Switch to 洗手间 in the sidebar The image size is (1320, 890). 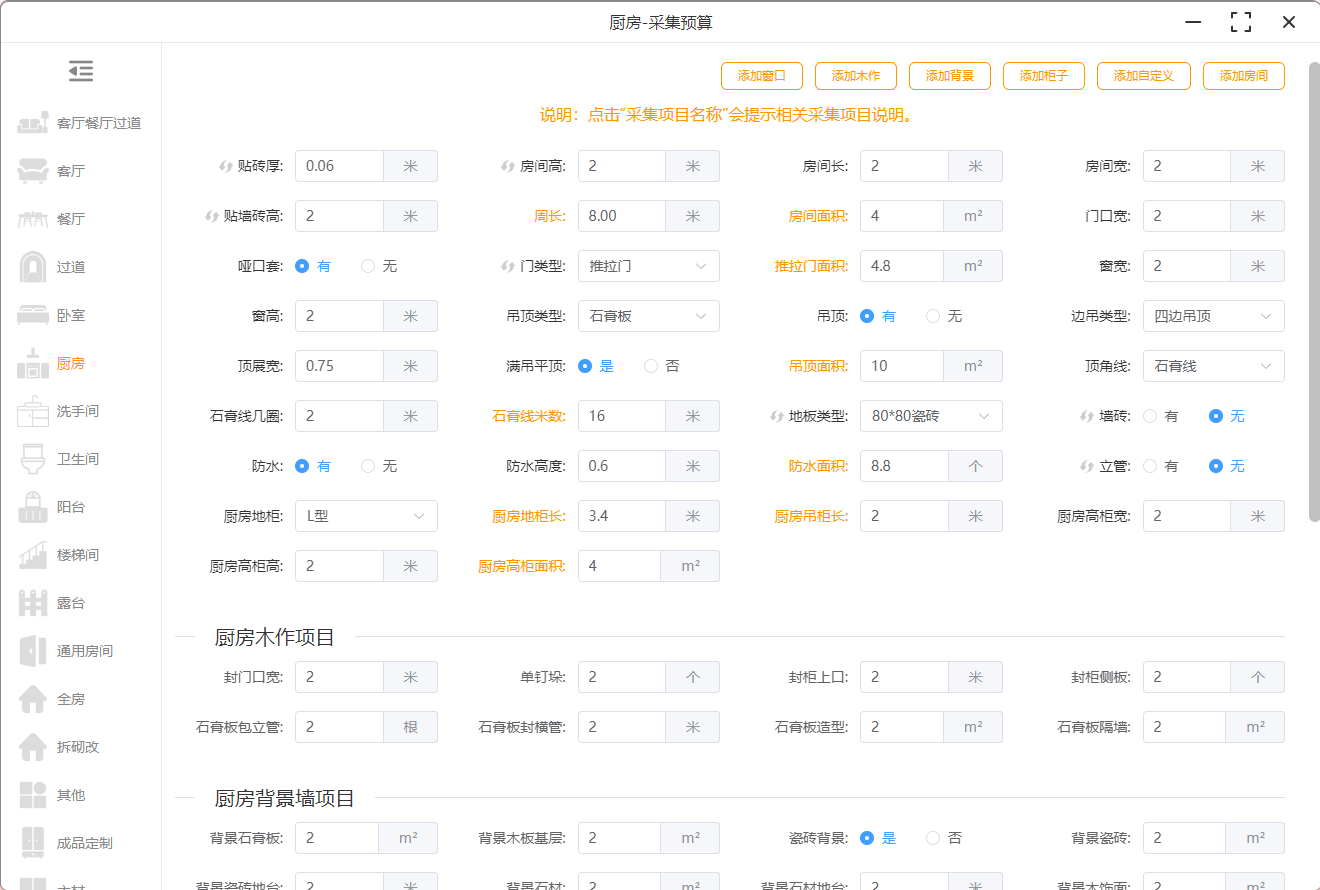77,411
